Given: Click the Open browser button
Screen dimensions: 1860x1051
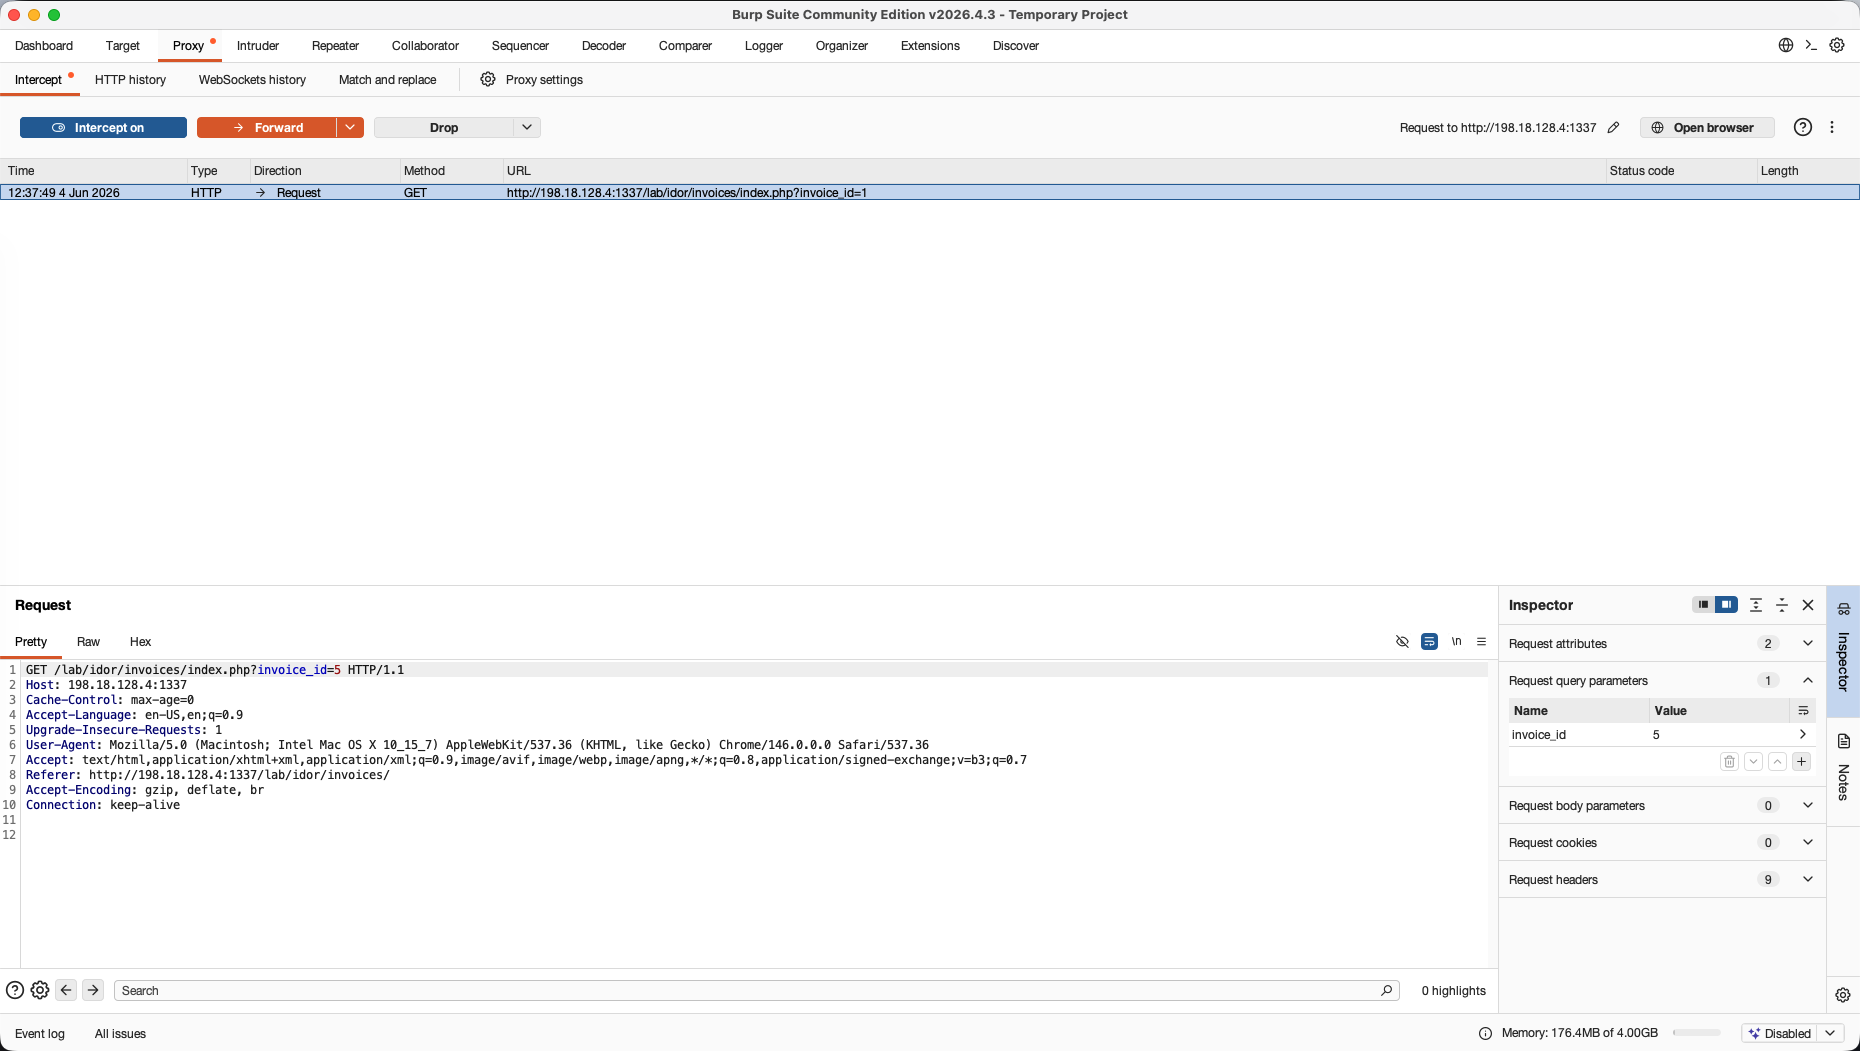Looking at the screenshot, I should pyautogui.click(x=1706, y=127).
